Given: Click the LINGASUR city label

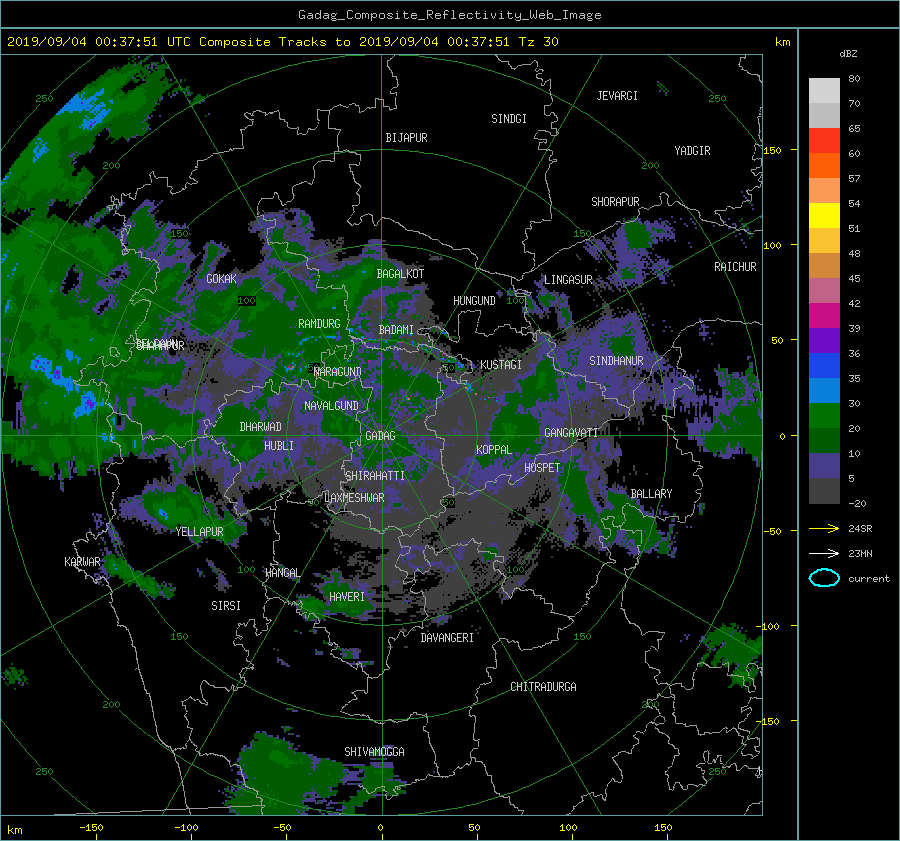Looking at the screenshot, I should (x=568, y=280).
